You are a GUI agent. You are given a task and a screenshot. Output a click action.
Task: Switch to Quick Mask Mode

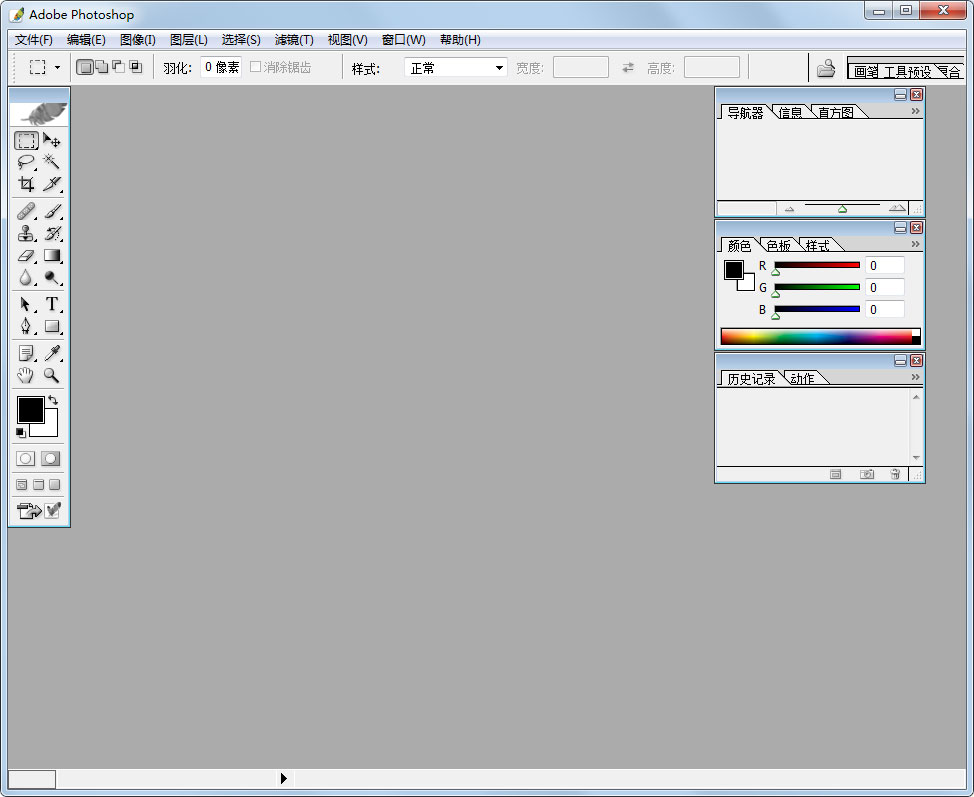pyautogui.click(x=50, y=458)
